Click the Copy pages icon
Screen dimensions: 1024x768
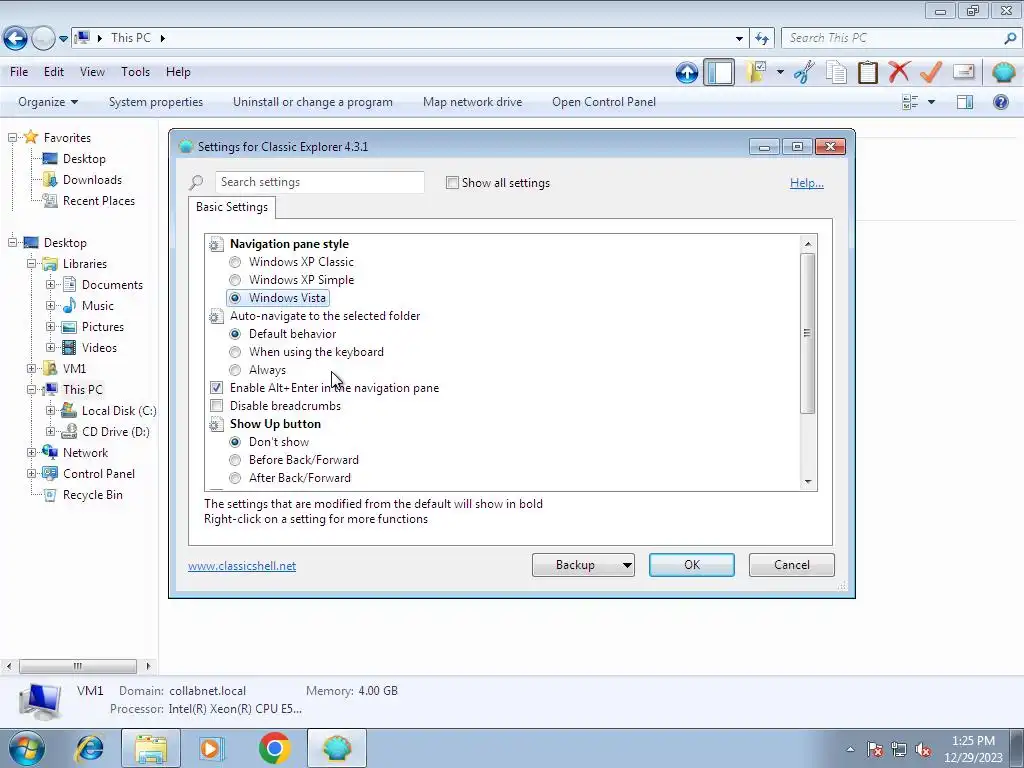click(x=836, y=72)
